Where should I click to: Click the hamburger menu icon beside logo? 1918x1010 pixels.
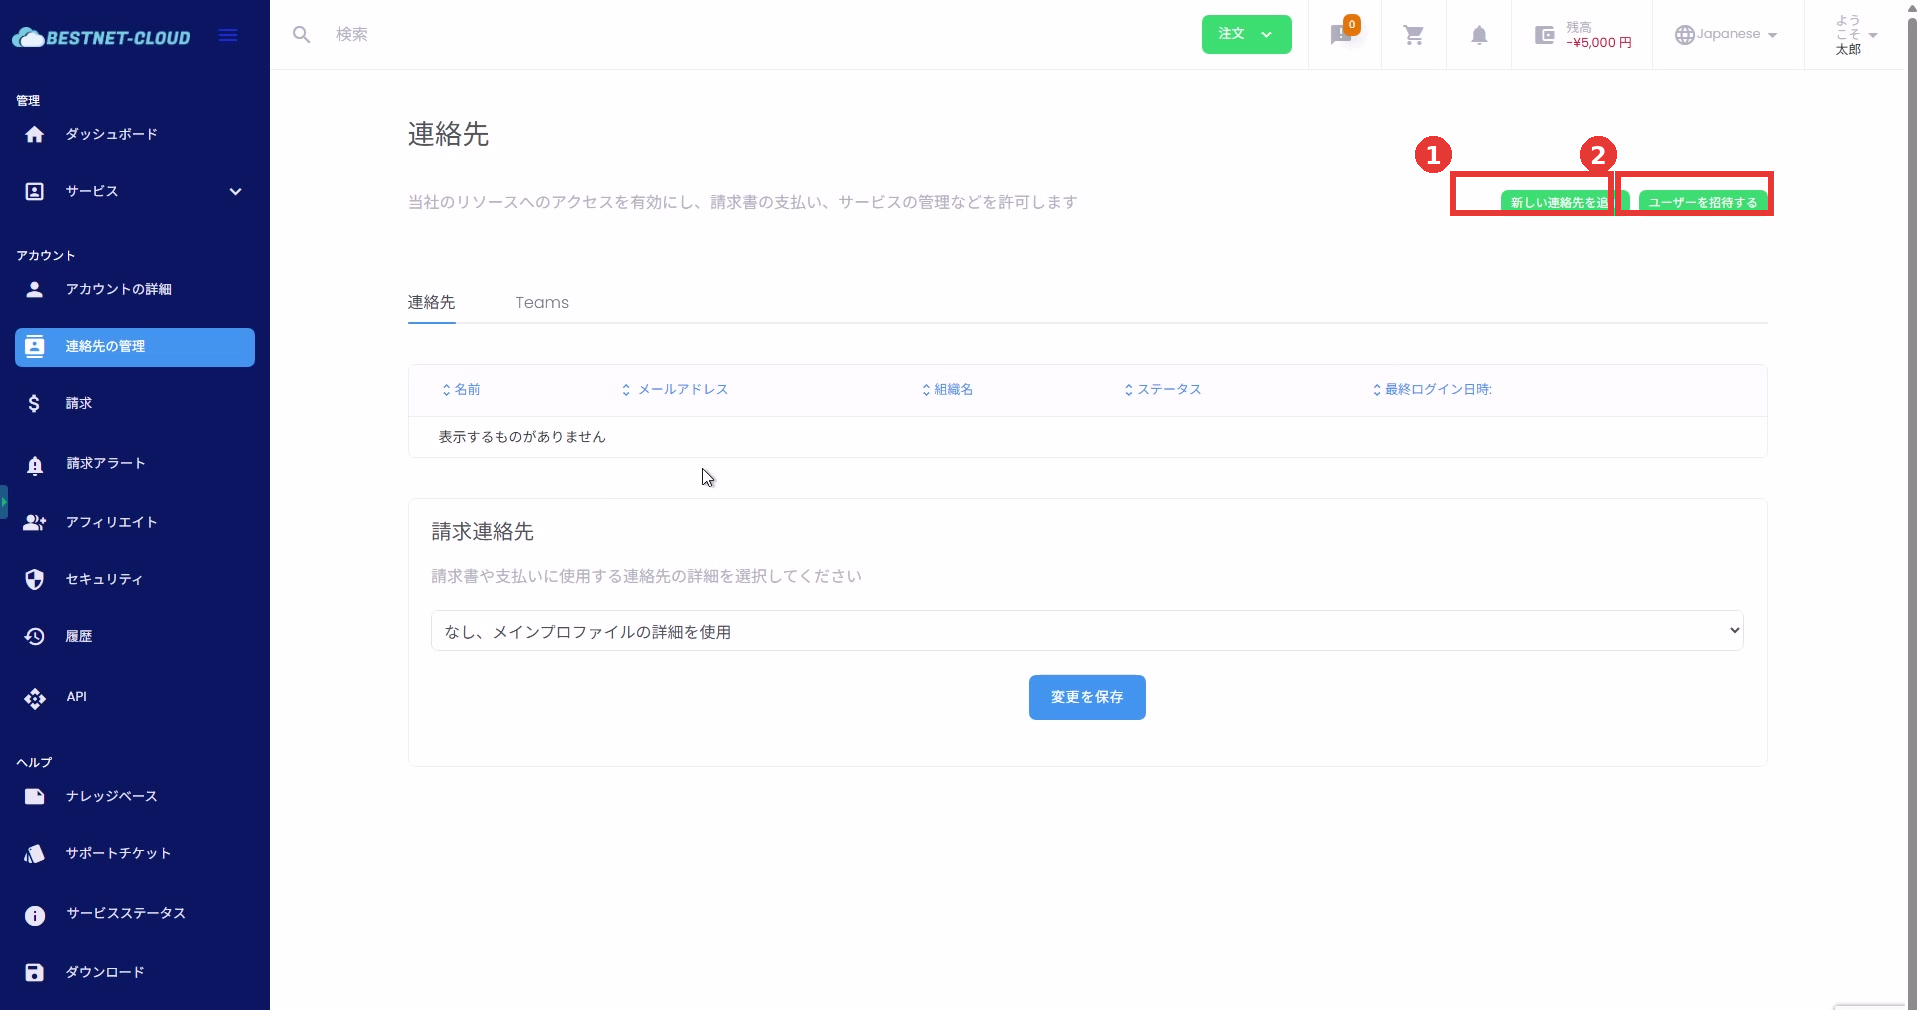pyautogui.click(x=228, y=36)
